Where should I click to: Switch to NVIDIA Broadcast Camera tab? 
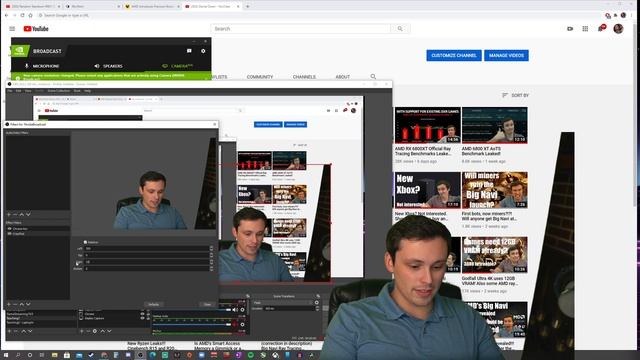click(178, 66)
